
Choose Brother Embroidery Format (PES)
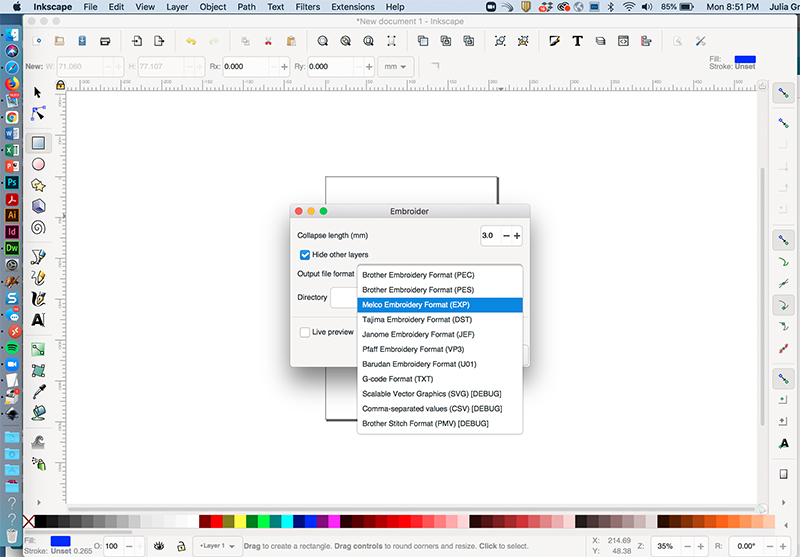[x=440, y=290]
